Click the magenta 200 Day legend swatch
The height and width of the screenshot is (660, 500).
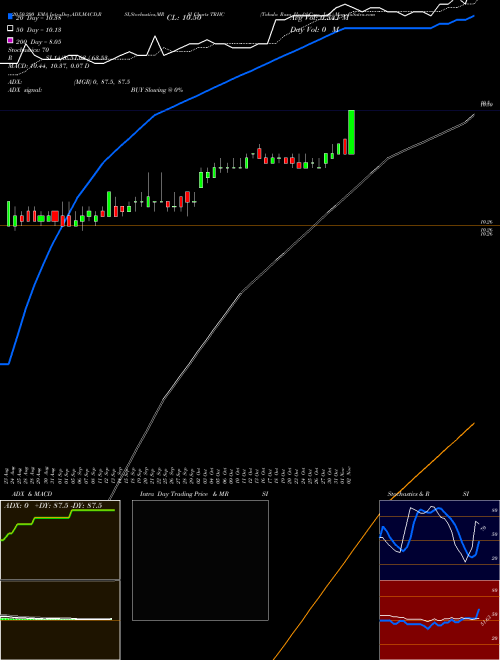[10, 40]
